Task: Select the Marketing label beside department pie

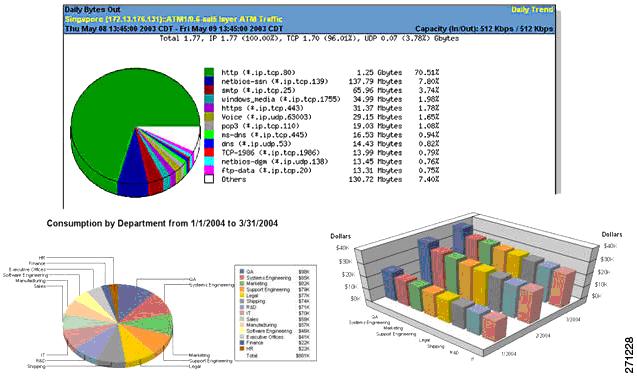Action: pyautogui.click(x=199, y=356)
